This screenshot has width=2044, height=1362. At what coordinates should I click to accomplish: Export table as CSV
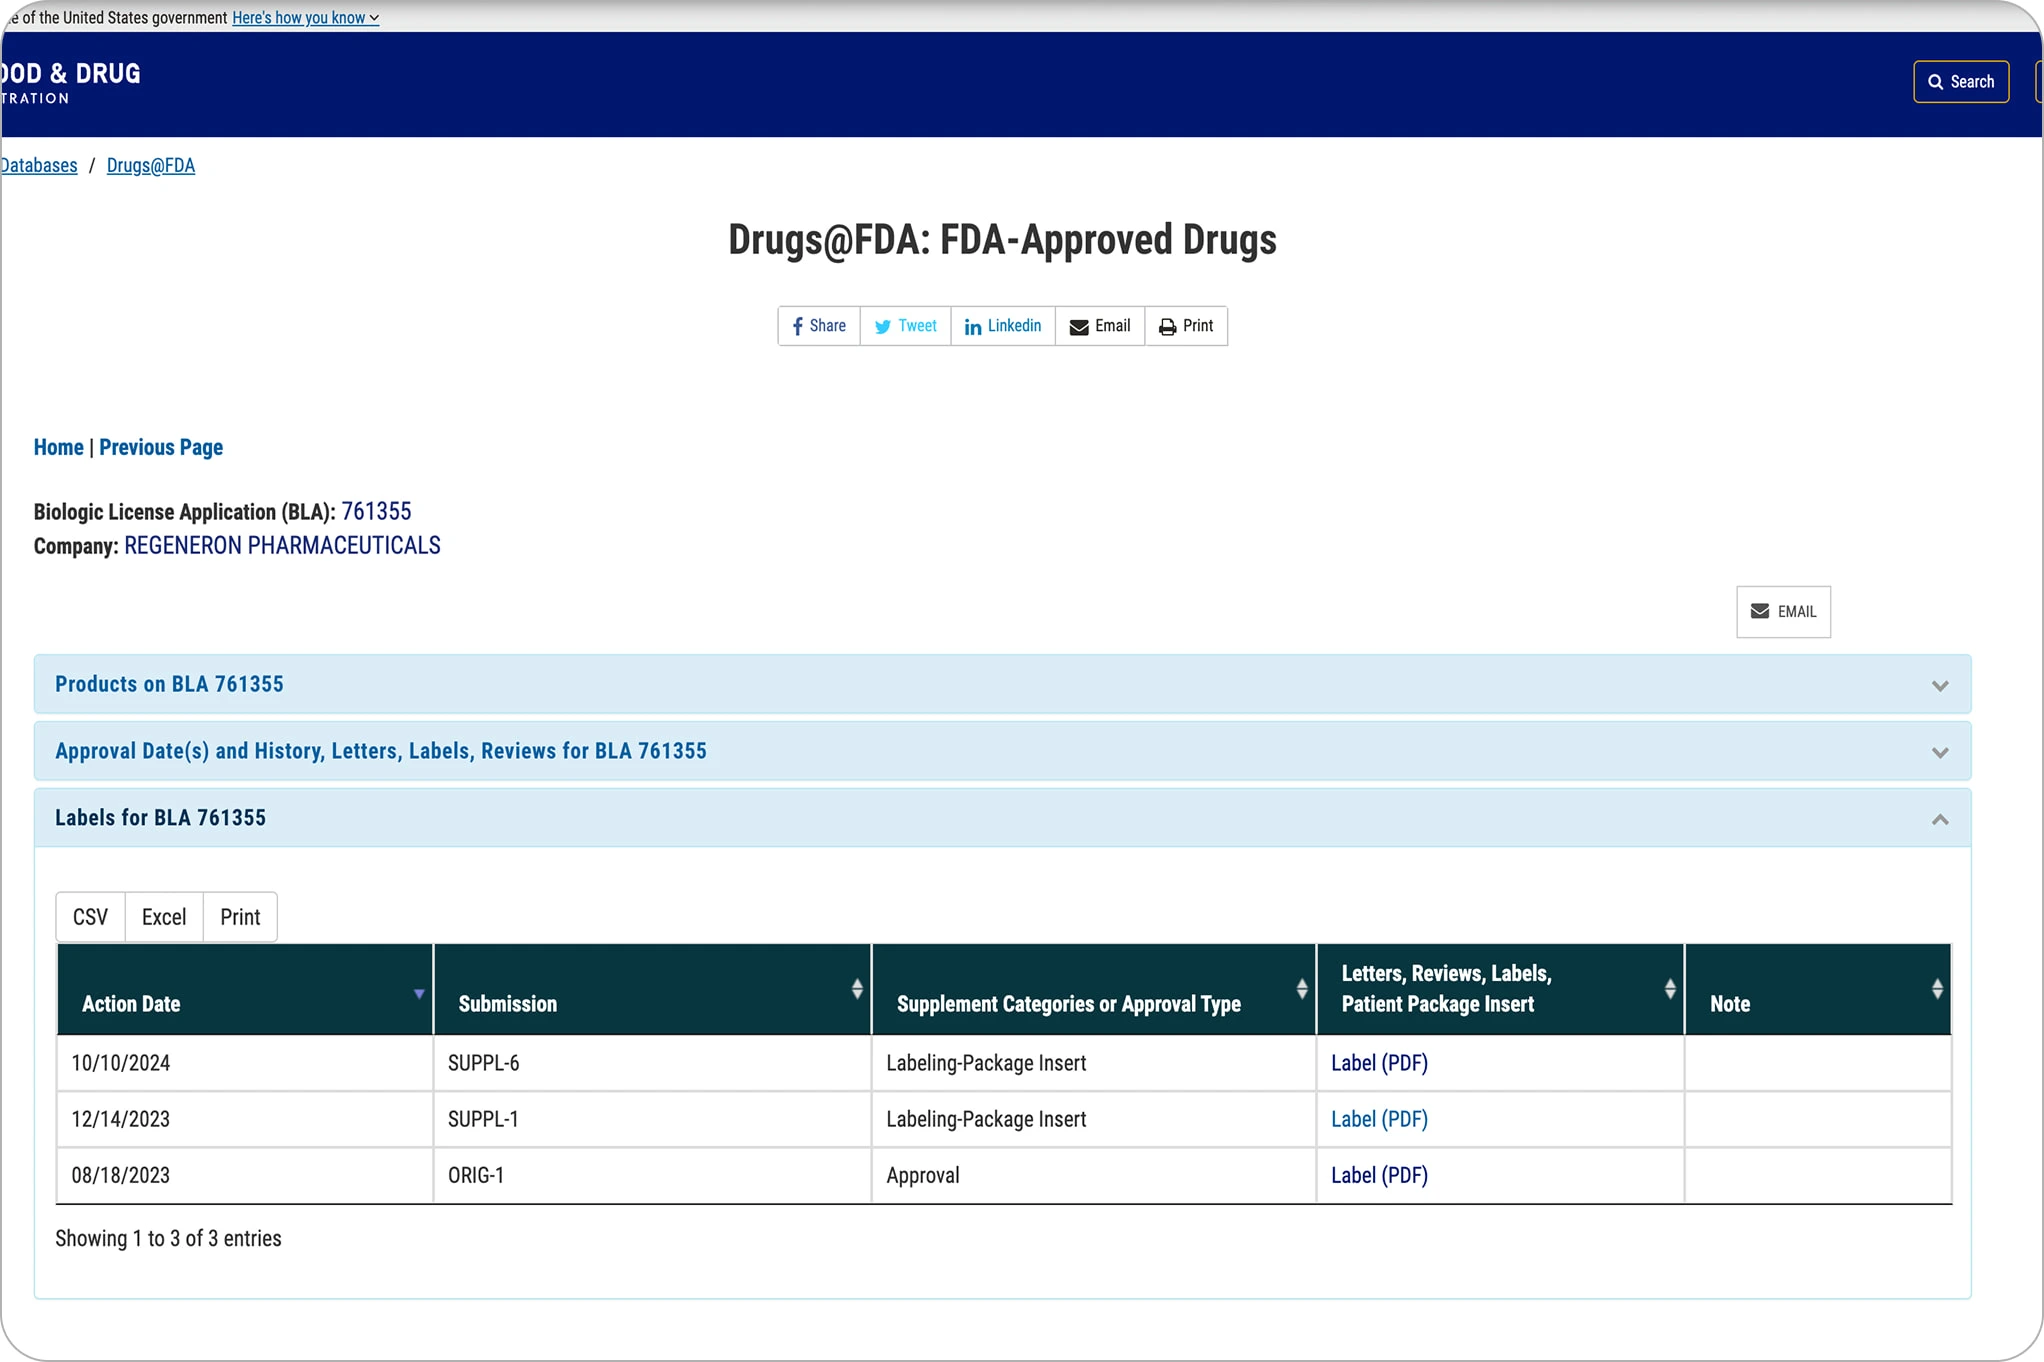90,917
